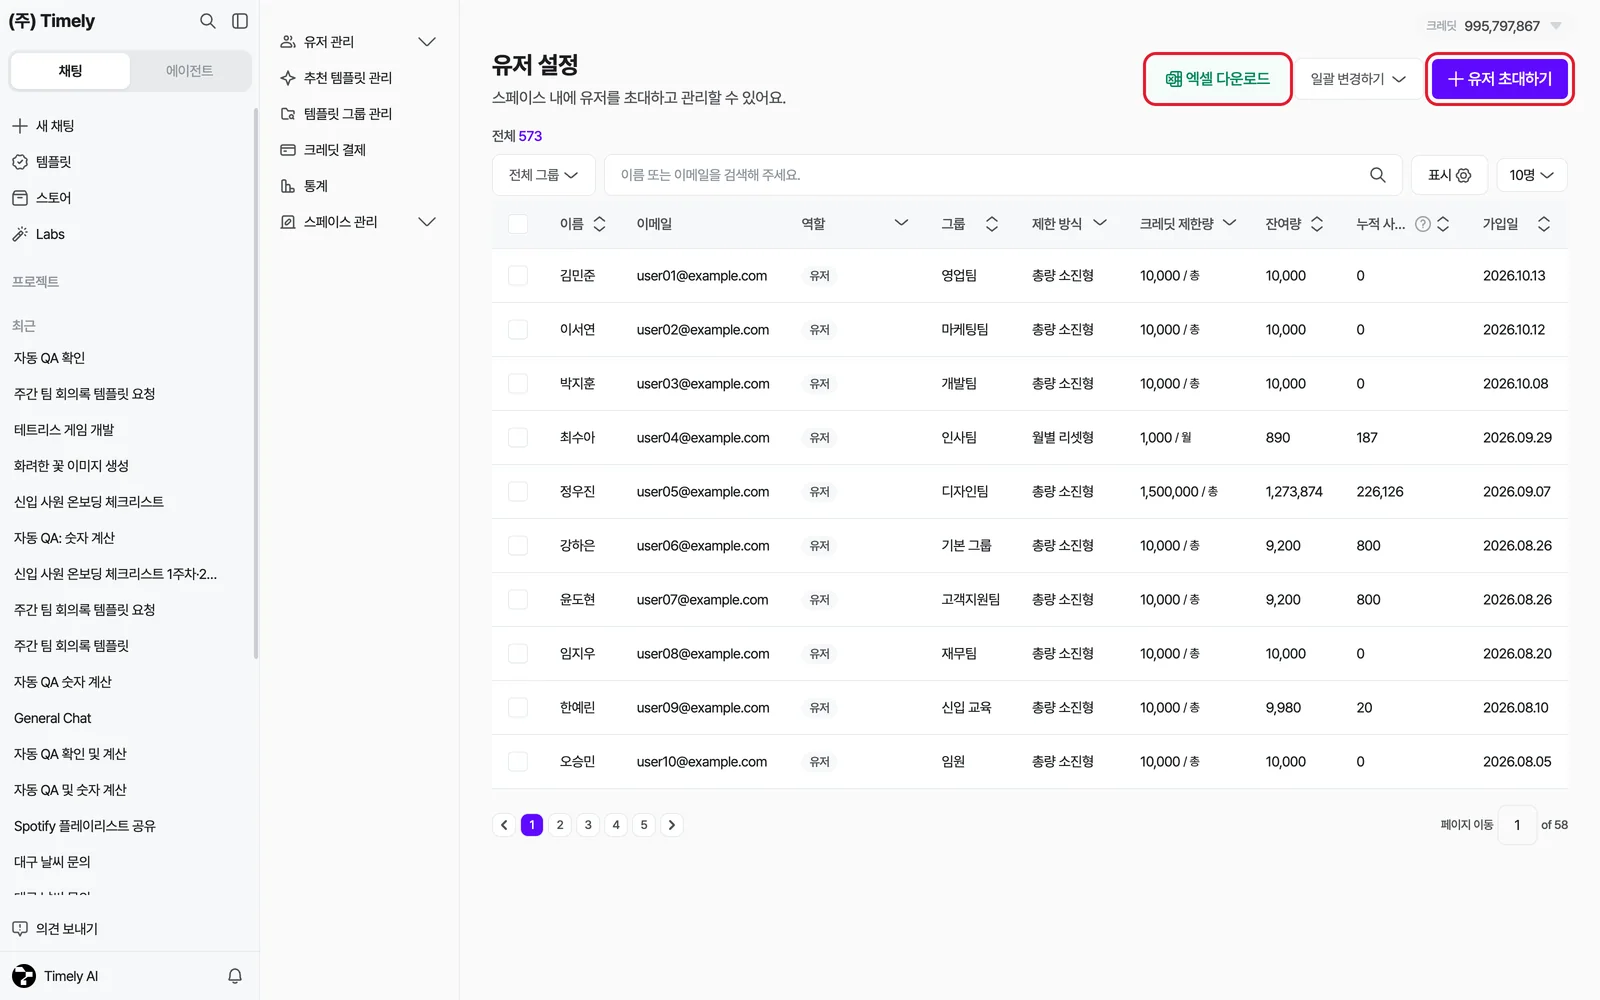Go to next page arrow
The image size is (1600, 1000).
[672, 825]
